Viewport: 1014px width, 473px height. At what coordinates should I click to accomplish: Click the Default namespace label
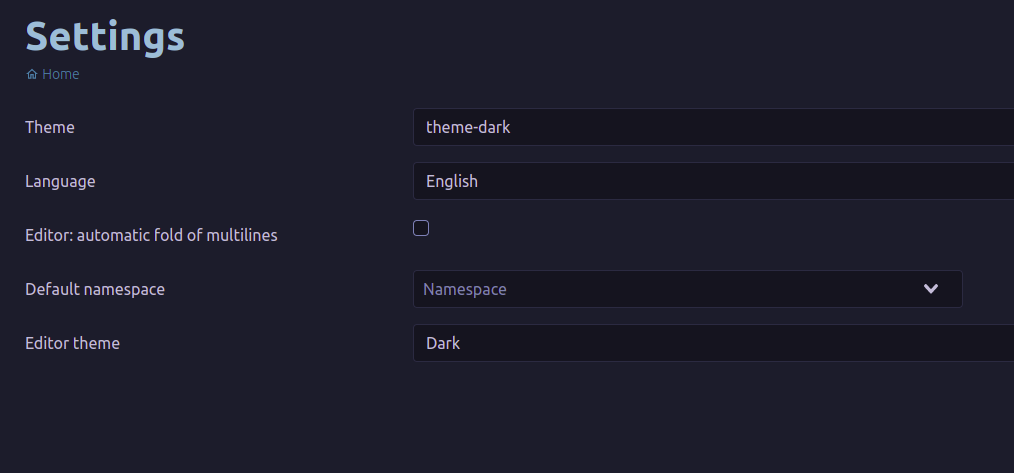pyautogui.click(x=95, y=289)
